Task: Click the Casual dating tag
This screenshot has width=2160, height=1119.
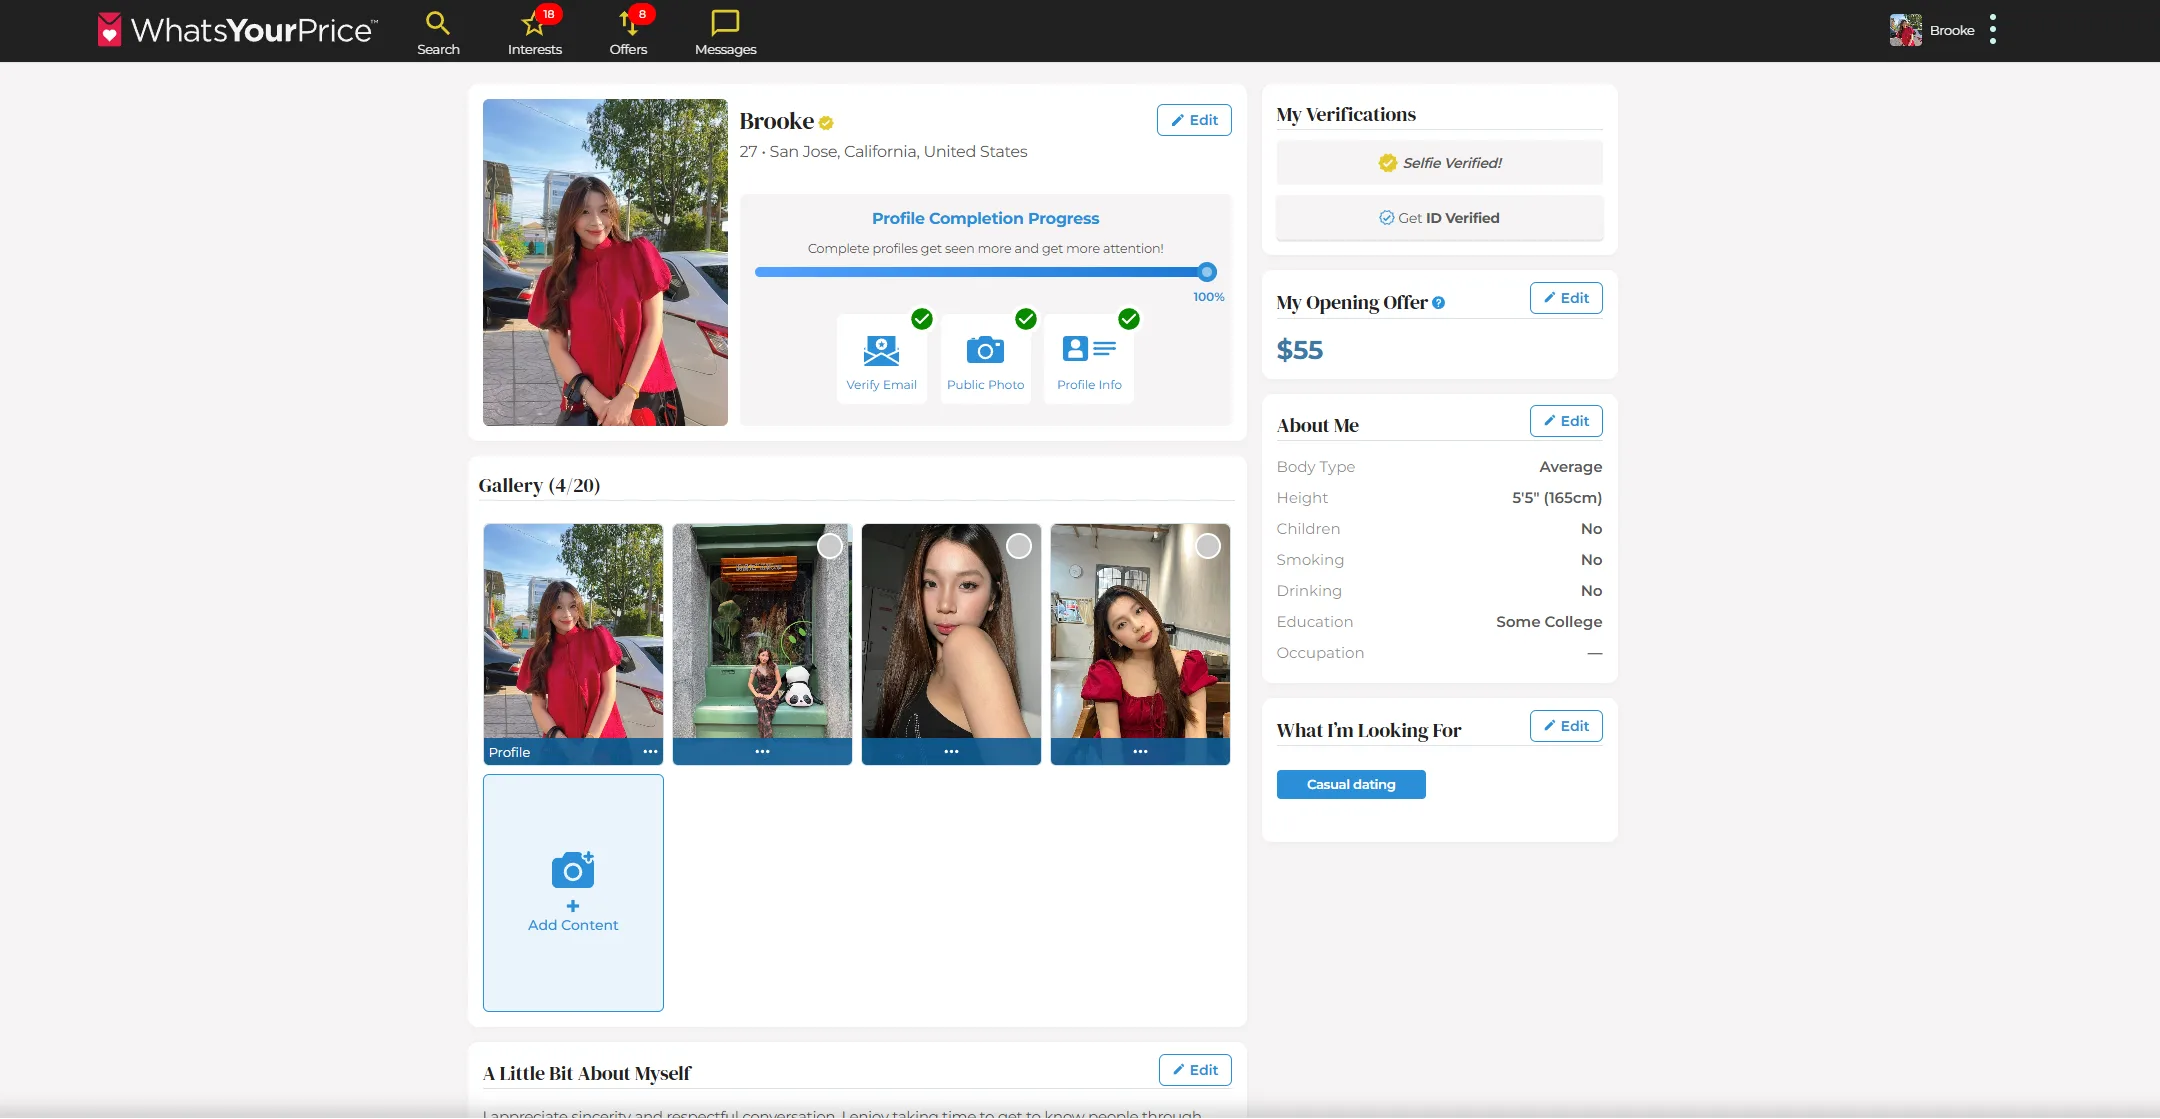Action: tap(1350, 785)
